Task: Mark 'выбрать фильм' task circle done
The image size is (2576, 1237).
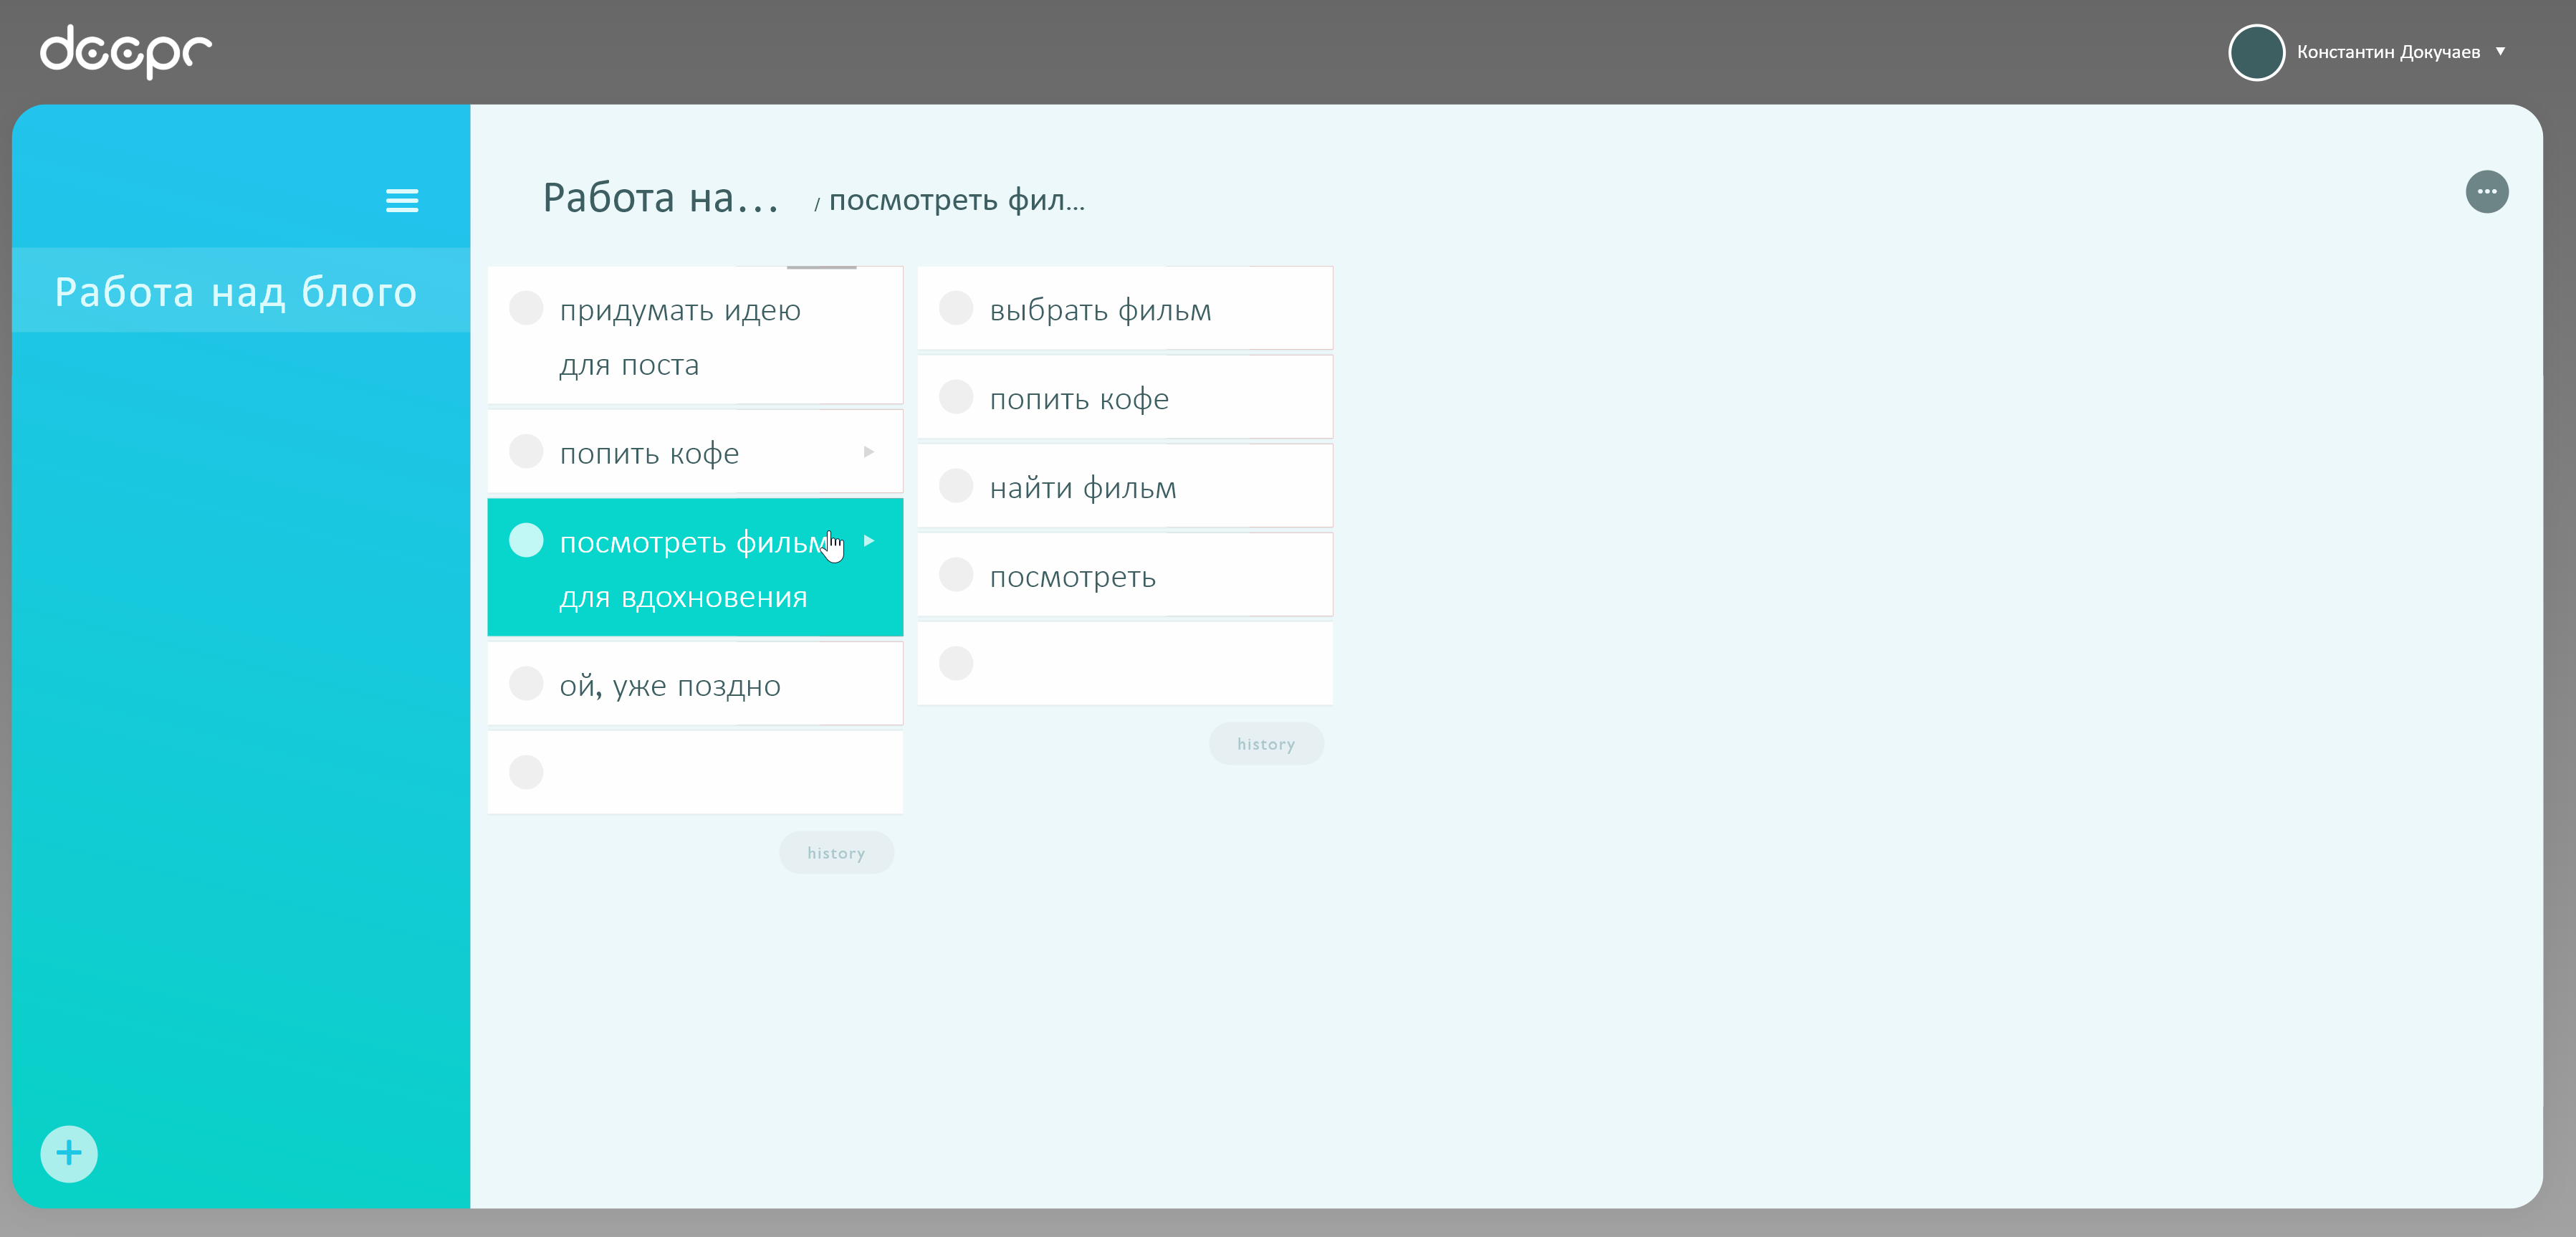Action: [956, 308]
